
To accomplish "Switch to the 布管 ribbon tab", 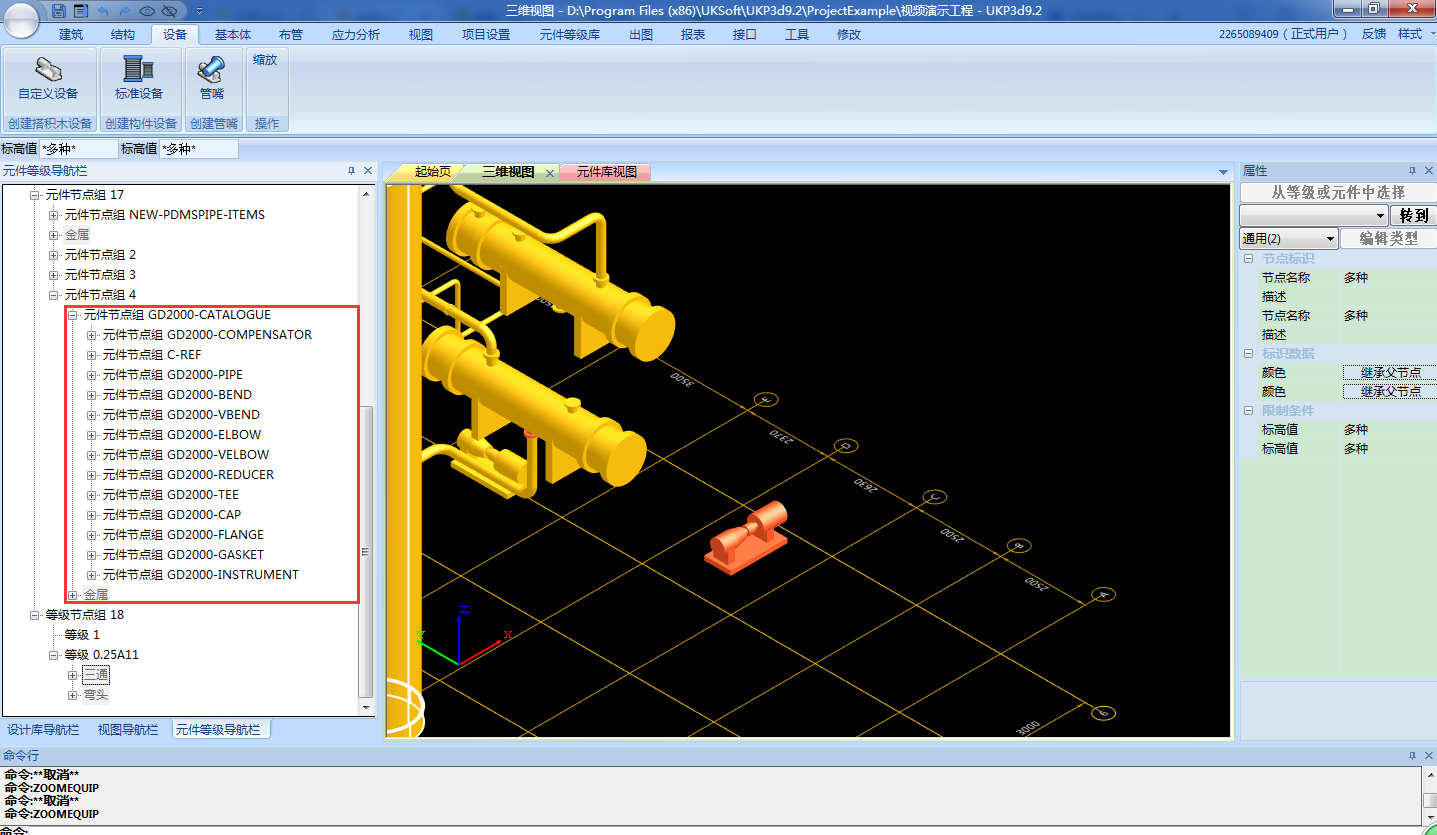I will pyautogui.click(x=290, y=34).
